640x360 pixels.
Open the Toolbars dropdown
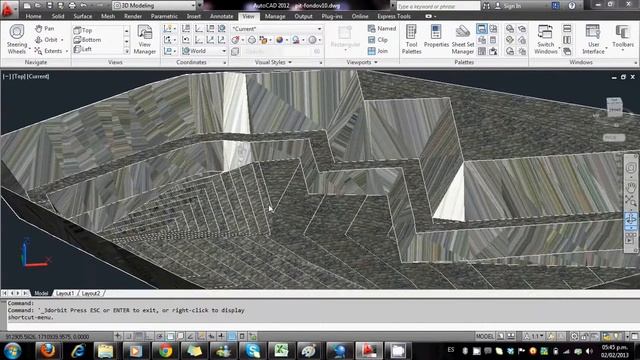[x=622, y=38]
